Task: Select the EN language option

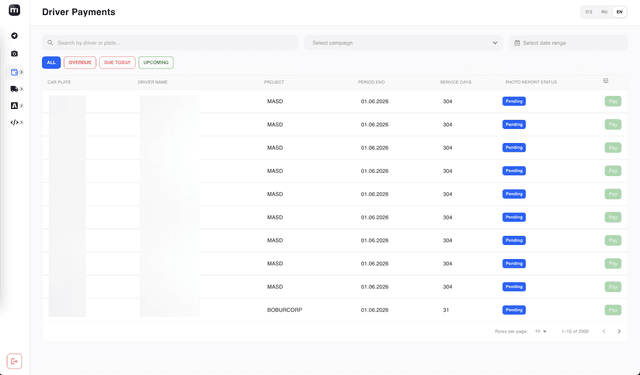Action: pos(620,12)
